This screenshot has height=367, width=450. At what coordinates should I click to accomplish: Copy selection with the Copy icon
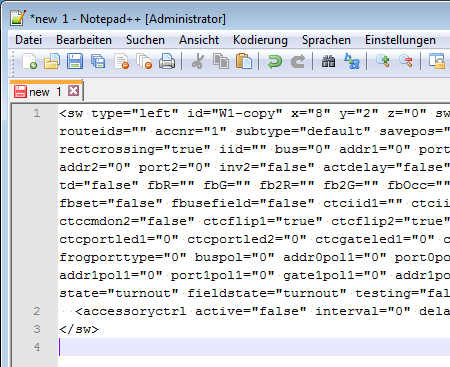(x=221, y=61)
